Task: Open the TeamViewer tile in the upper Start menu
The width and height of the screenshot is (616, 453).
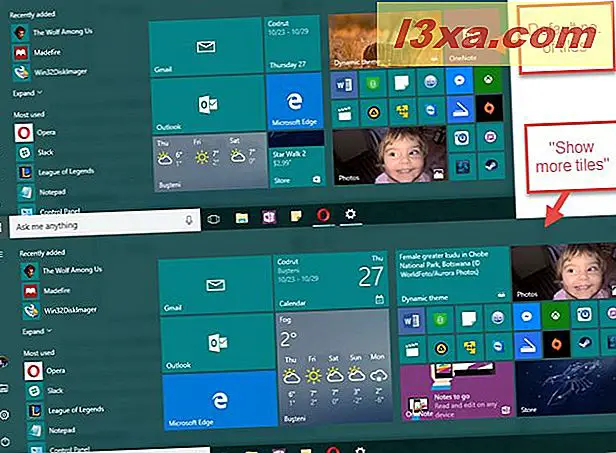Action: click(431, 110)
